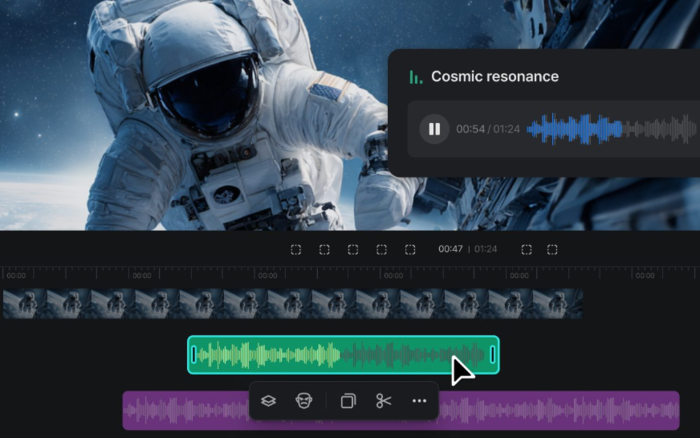Open the three-dot more options menu
This screenshot has height=438, width=700.
point(419,401)
